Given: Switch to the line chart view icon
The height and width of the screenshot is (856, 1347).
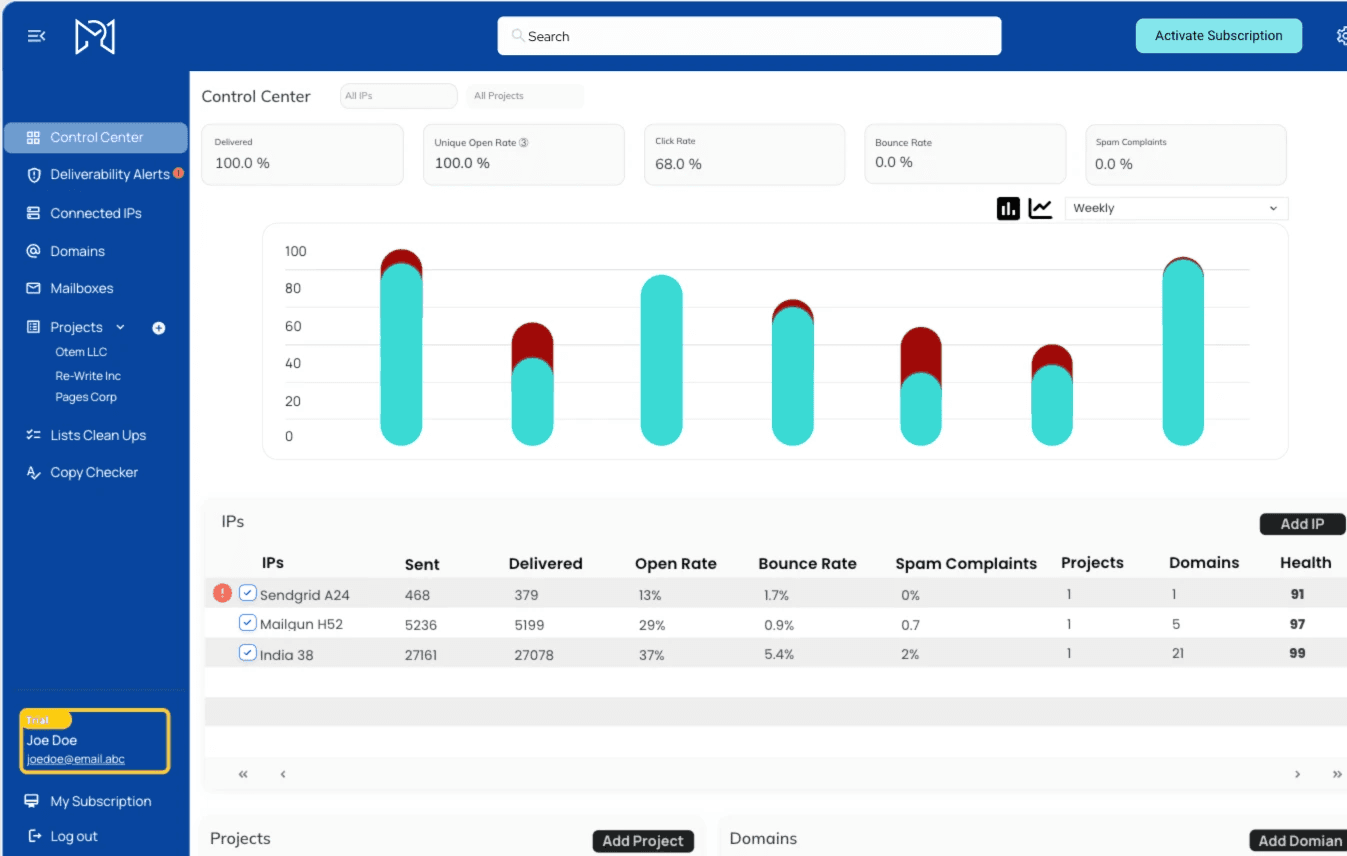Looking at the screenshot, I should [x=1040, y=207].
